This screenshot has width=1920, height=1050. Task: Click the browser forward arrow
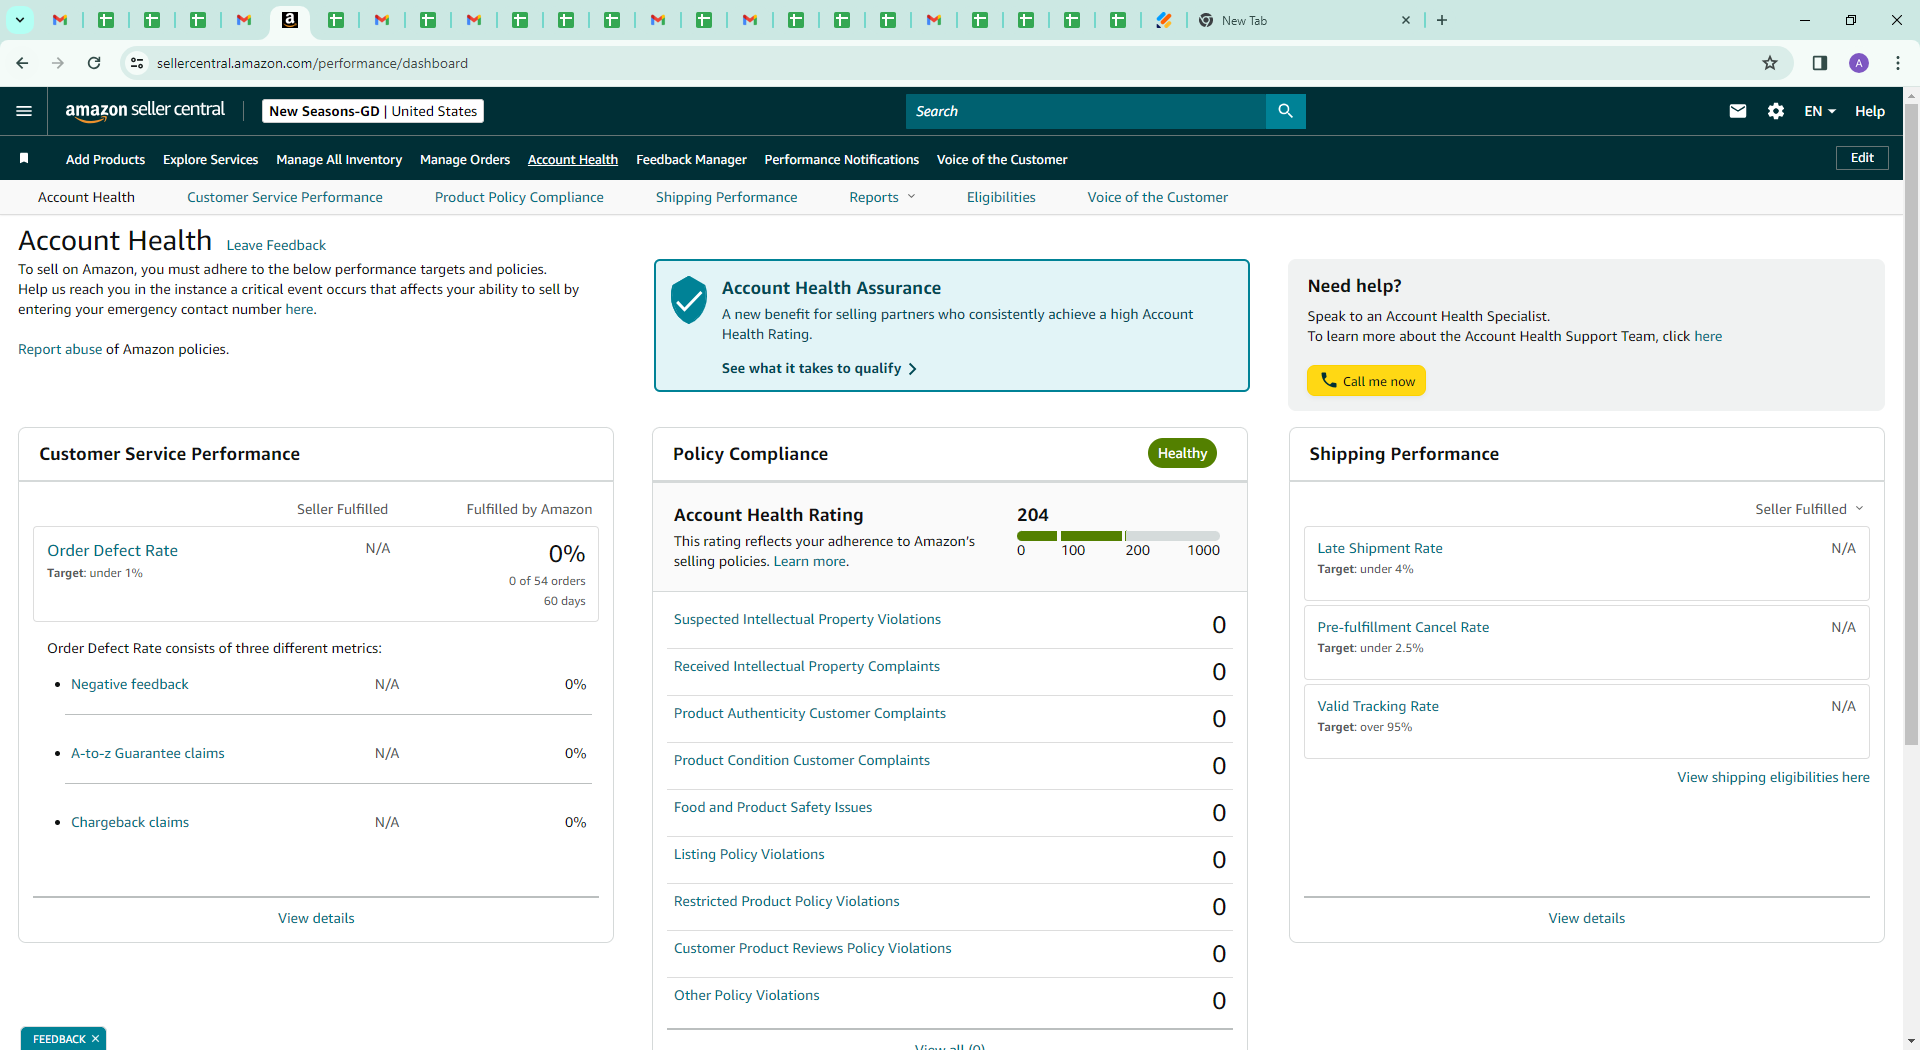click(x=58, y=63)
